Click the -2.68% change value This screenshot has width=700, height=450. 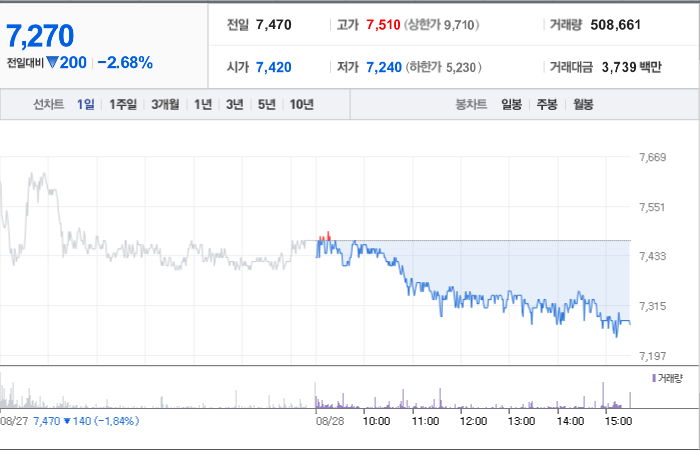pyautogui.click(x=125, y=63)
